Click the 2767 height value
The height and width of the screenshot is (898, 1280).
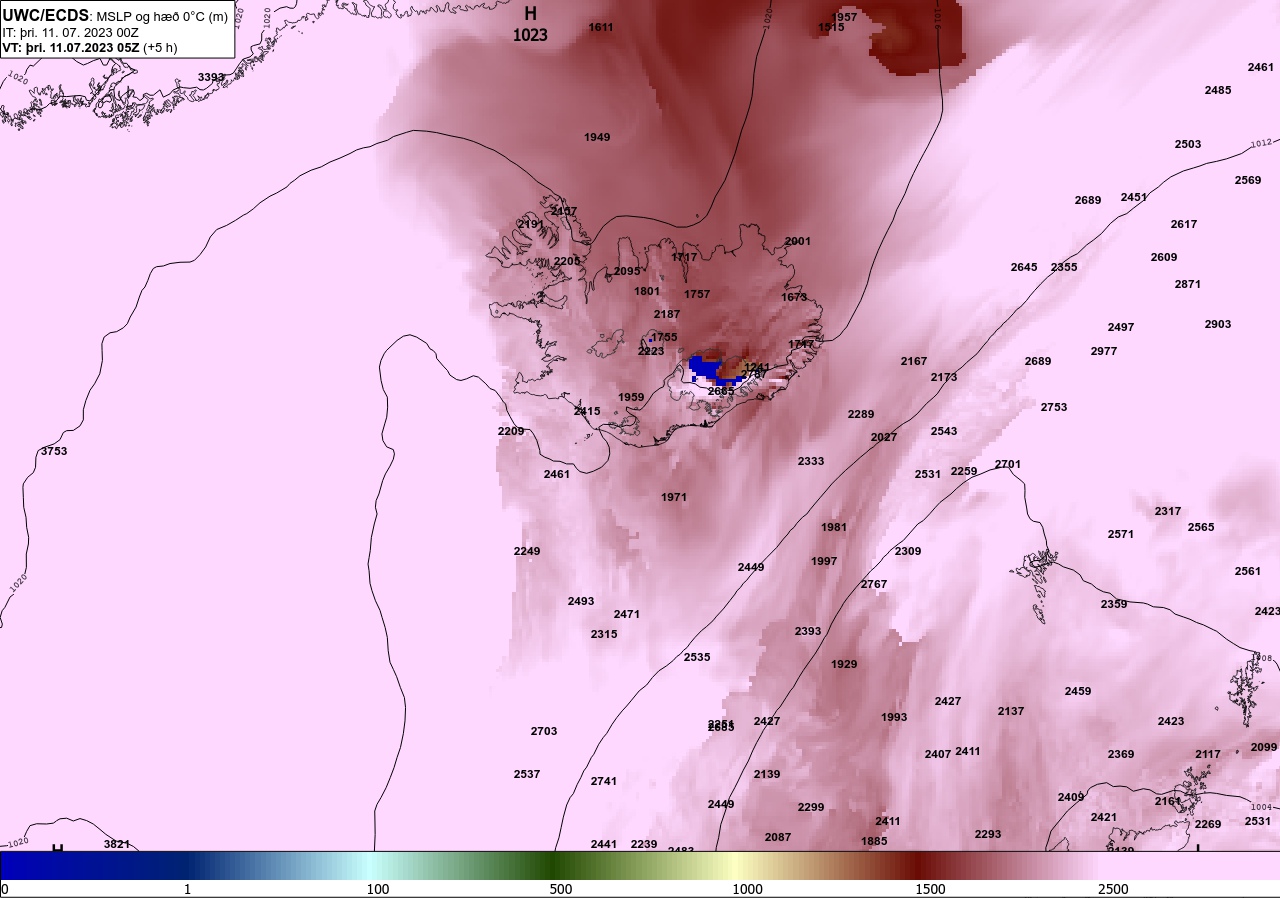tap(874, 584)
